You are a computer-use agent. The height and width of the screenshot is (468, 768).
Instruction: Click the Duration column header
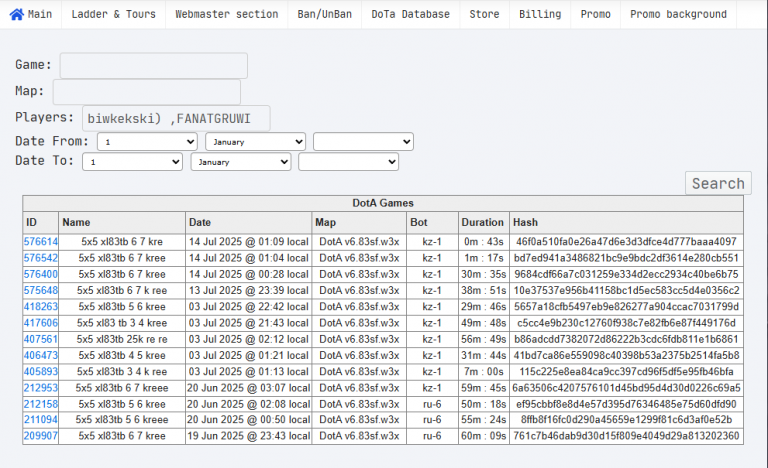coord(482,222)
